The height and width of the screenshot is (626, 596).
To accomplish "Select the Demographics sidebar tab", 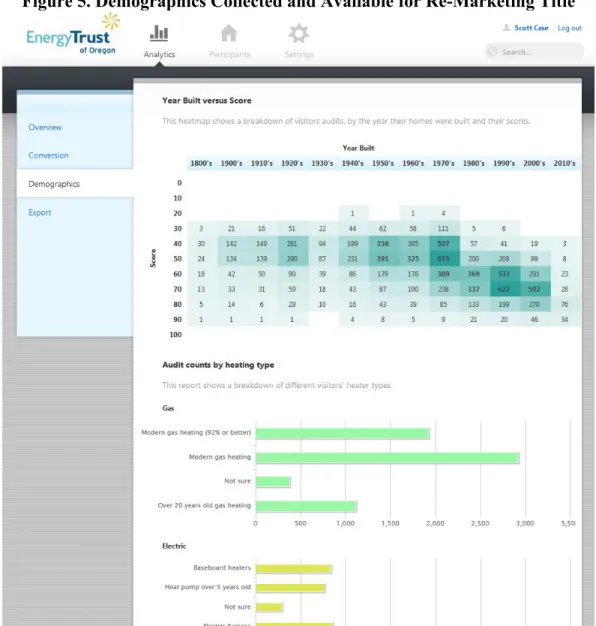I will (75, 184).
